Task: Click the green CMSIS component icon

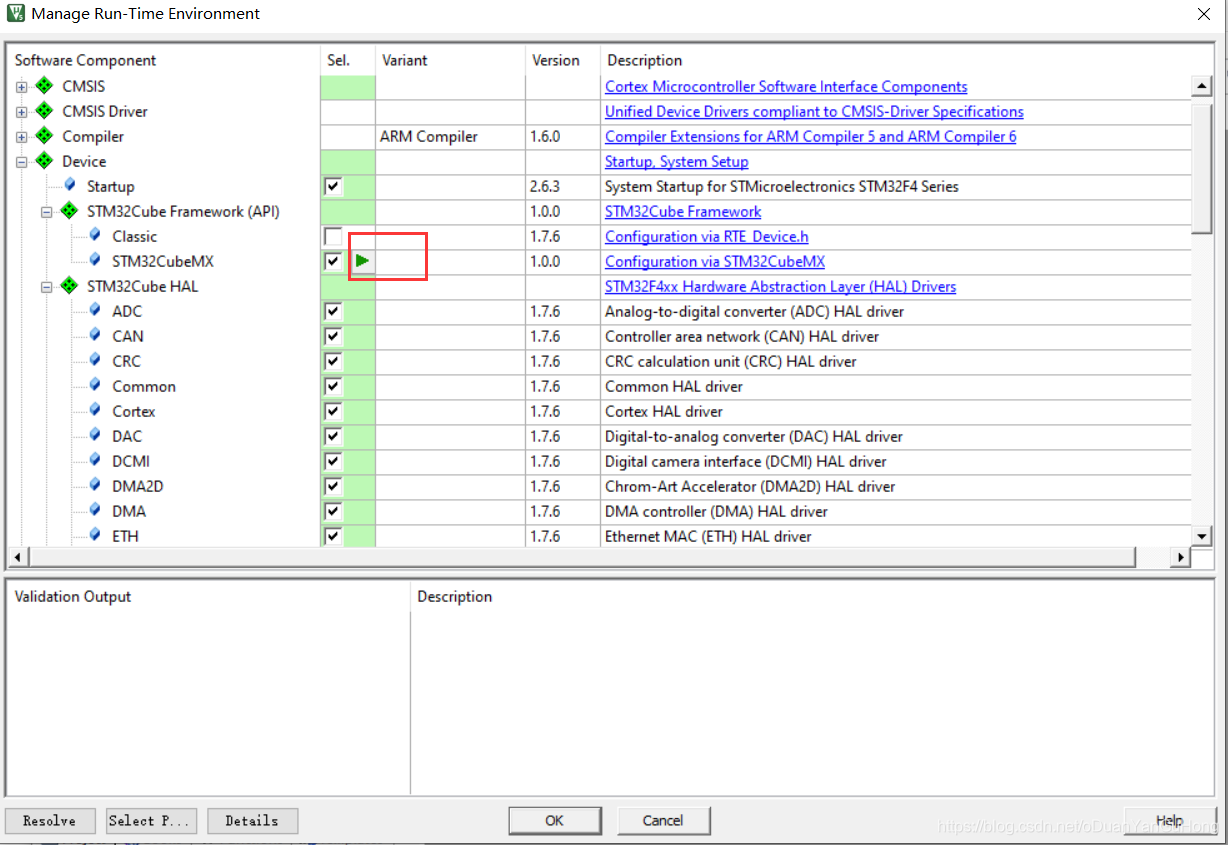Action: tap(44, 86)
